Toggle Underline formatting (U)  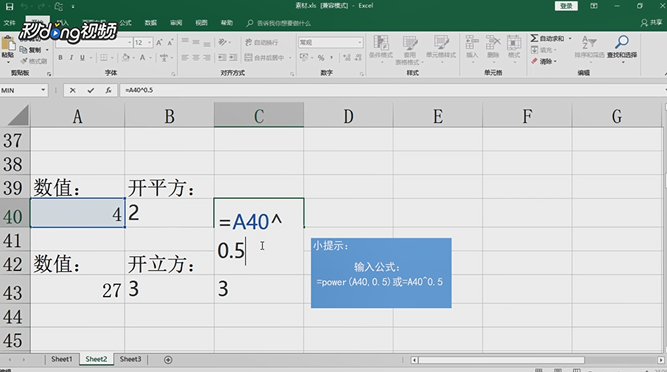click(82, 57)
